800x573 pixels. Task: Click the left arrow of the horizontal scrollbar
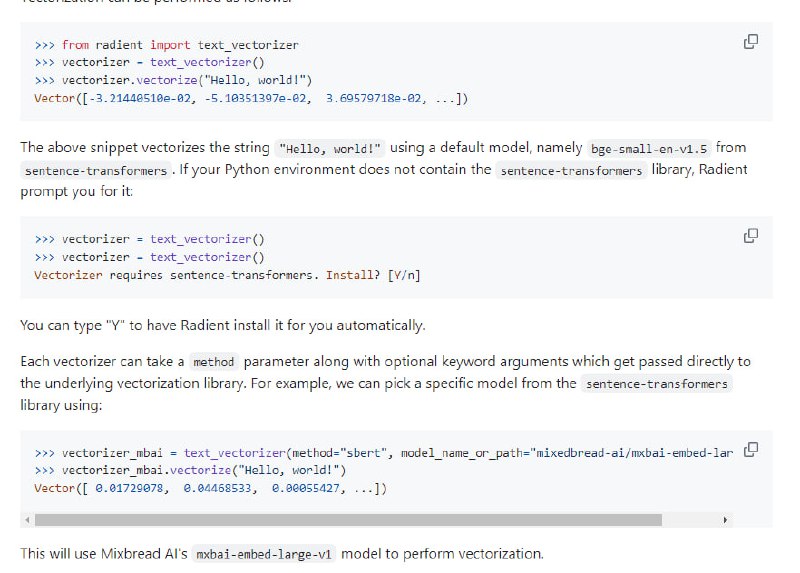[27, 520]
